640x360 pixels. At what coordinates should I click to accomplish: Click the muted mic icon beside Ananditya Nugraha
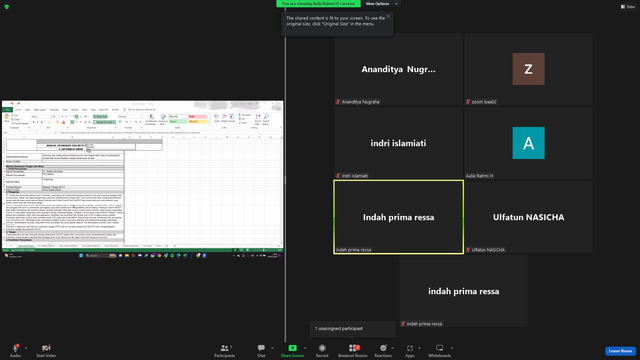tap(338, 102)
